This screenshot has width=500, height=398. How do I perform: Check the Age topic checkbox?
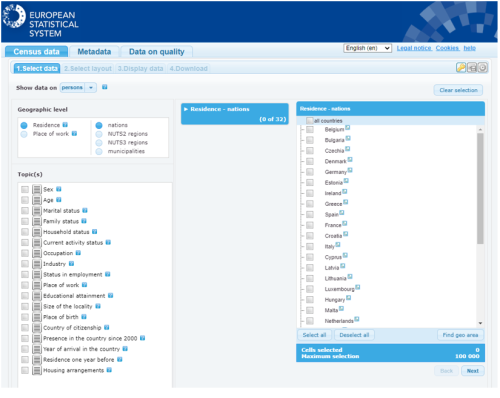click(25, 200)
